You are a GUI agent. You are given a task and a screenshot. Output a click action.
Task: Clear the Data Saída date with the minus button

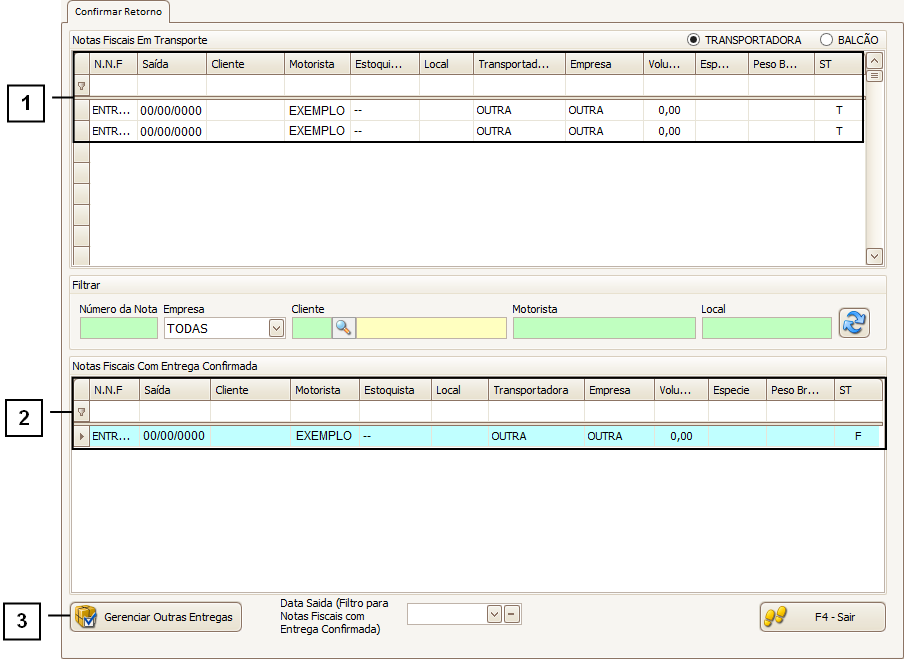click(512, 614)
